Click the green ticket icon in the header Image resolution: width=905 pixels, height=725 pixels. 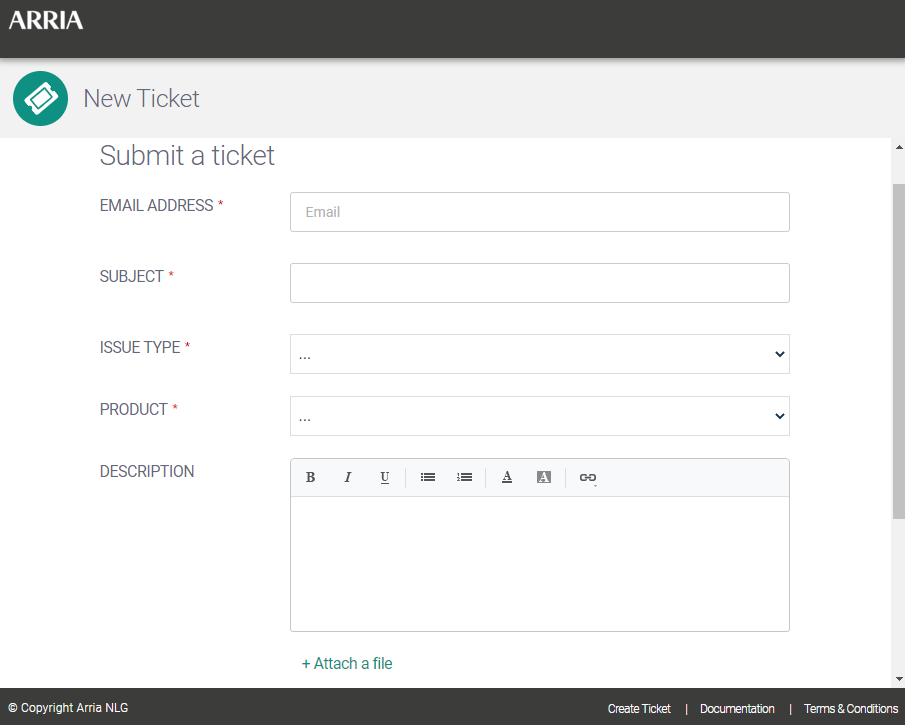coord(40,98)
